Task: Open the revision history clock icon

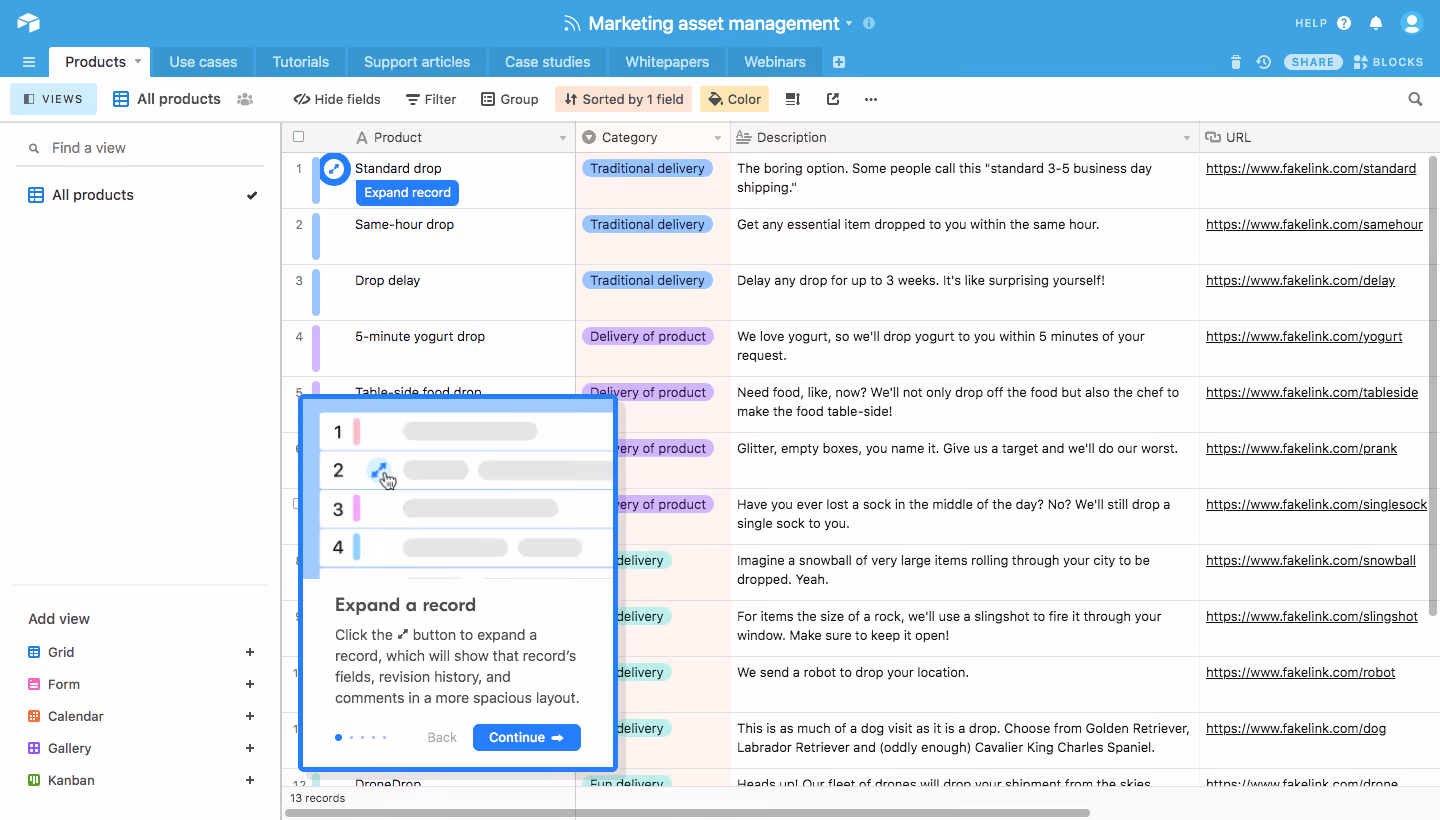Action: (x=1264, y=62)
